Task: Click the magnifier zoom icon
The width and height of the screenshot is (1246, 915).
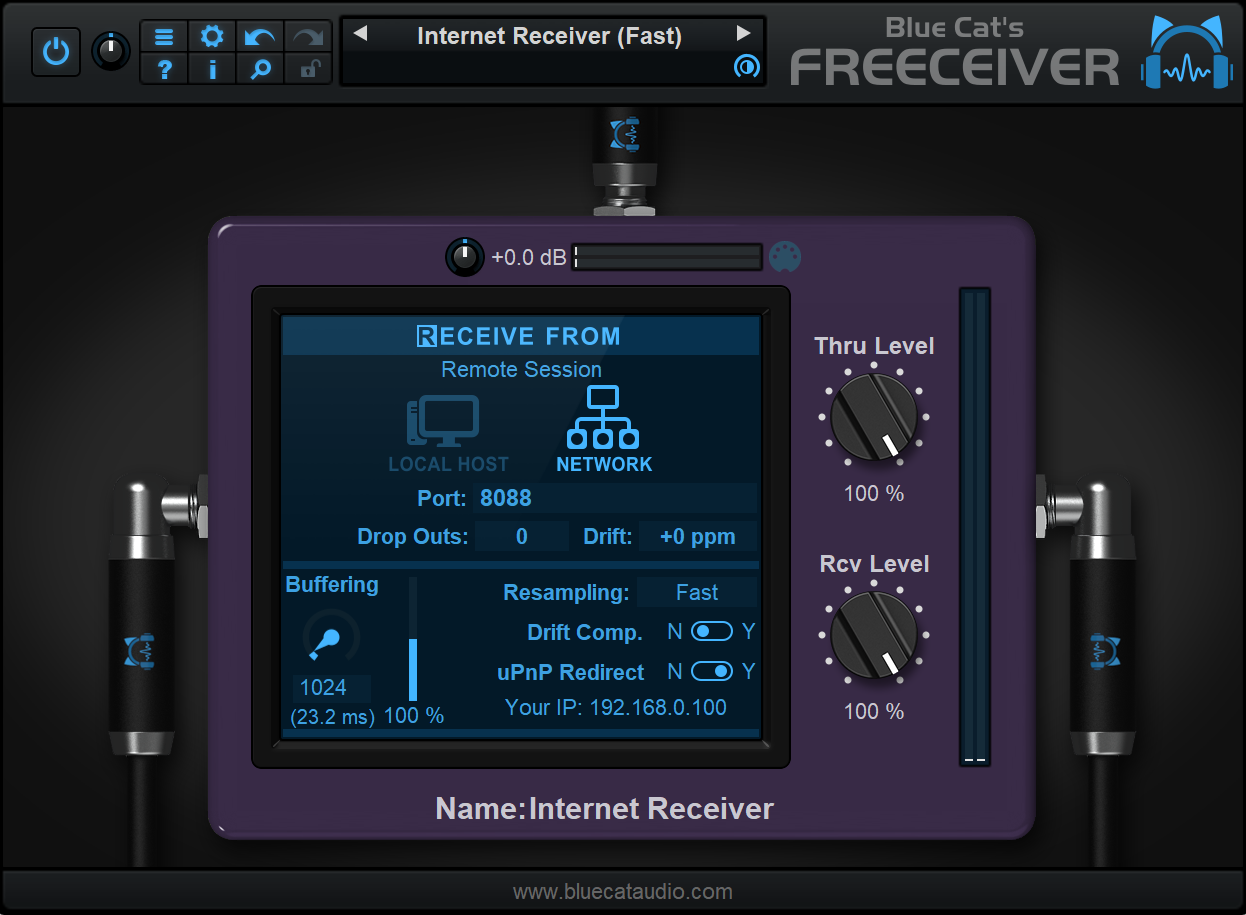Action: 259,70
